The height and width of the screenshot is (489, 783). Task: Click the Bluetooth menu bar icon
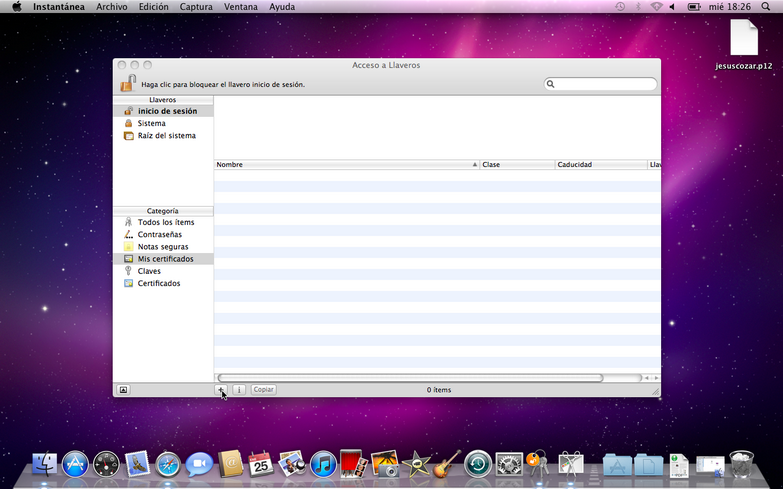638,6
